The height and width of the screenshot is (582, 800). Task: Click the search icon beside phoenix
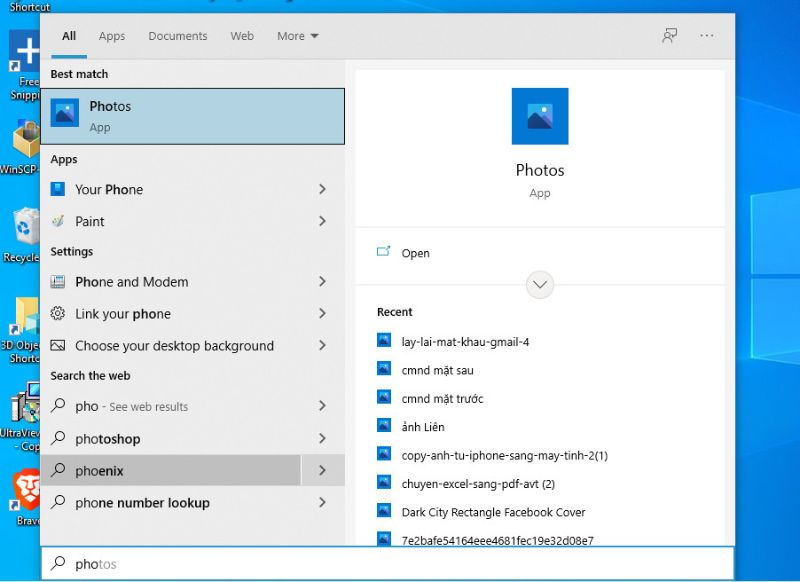(58, 470)
